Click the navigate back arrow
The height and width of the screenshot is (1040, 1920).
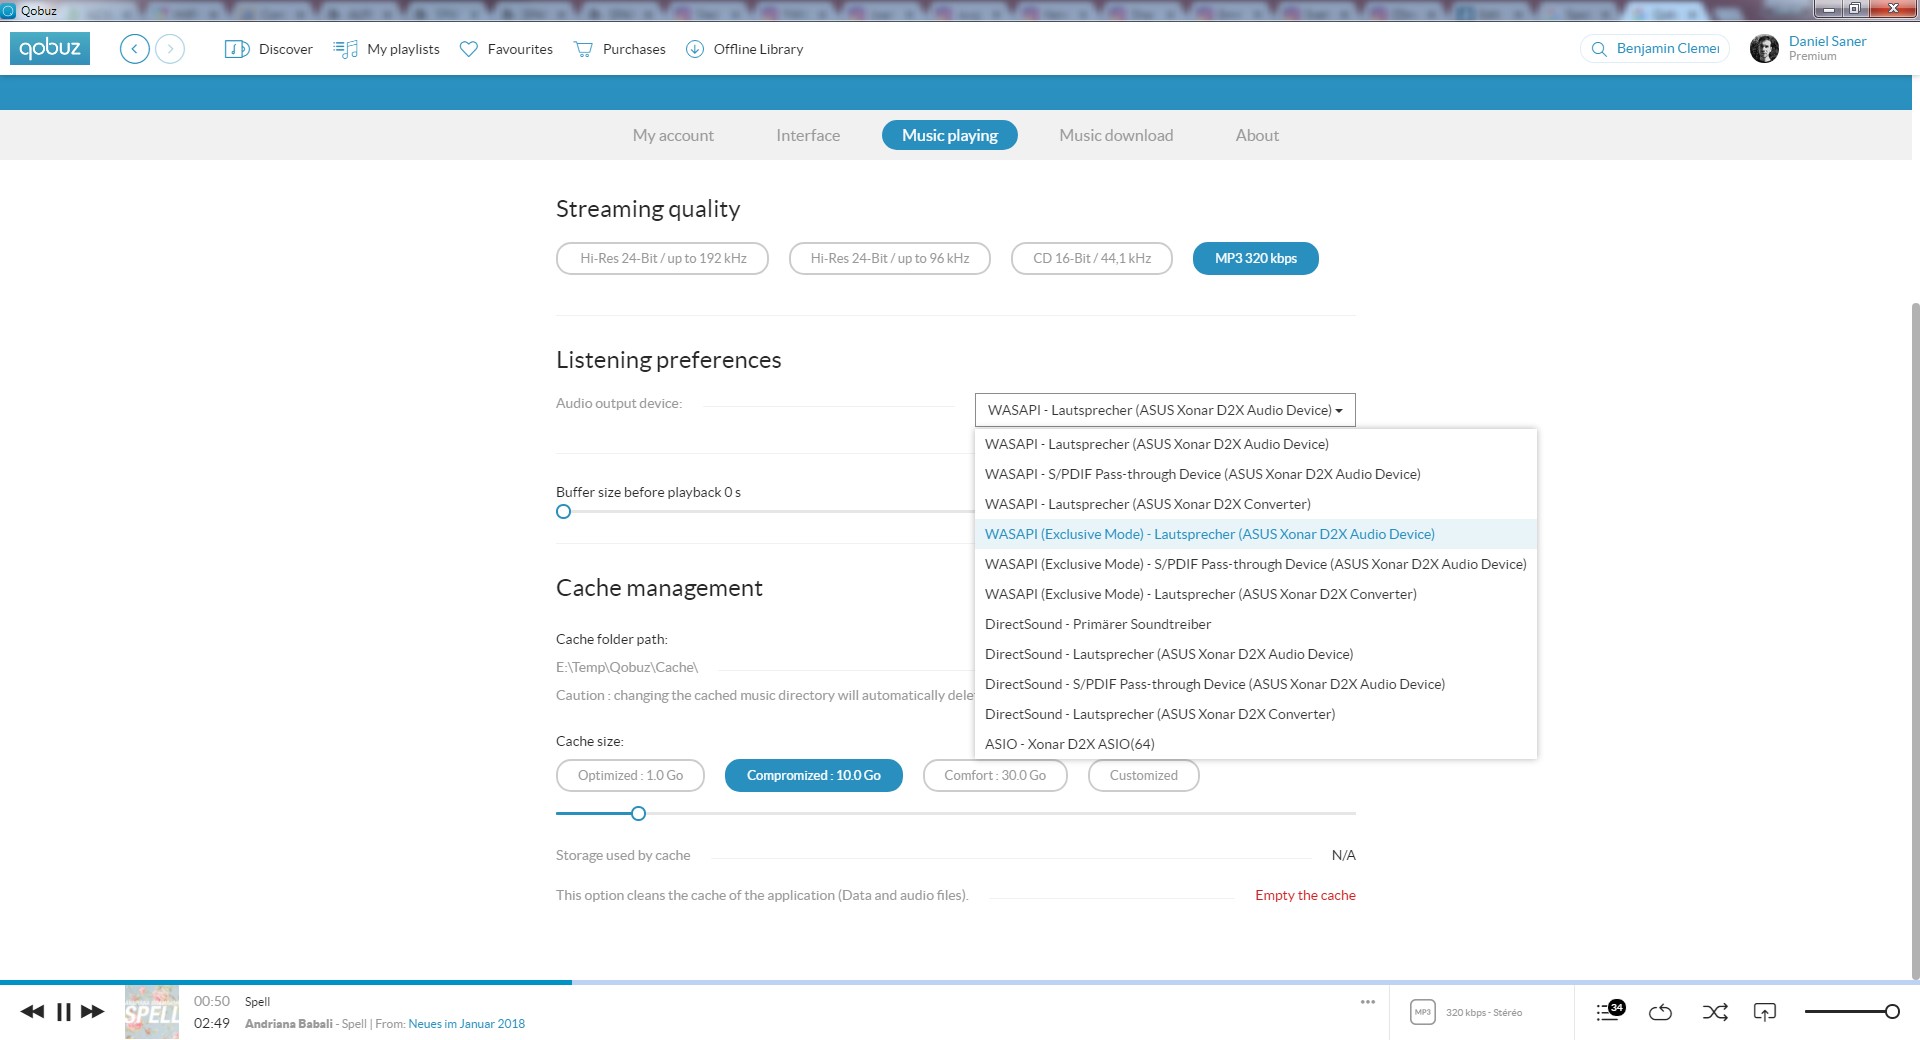[x=135, y=49]
